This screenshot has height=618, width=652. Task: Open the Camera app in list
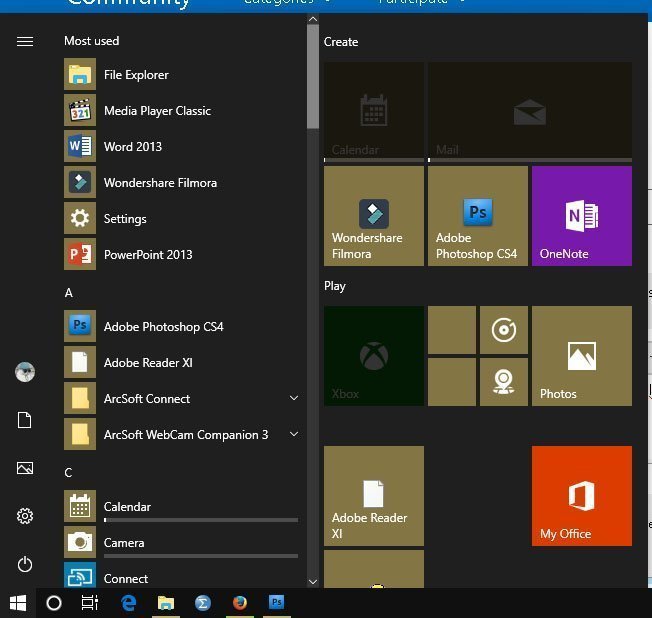(181, 543)
